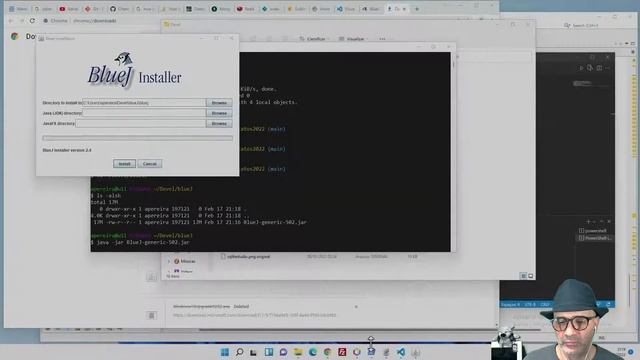
Task: Expand the Músicas tree node
Action: coord(169,261)
